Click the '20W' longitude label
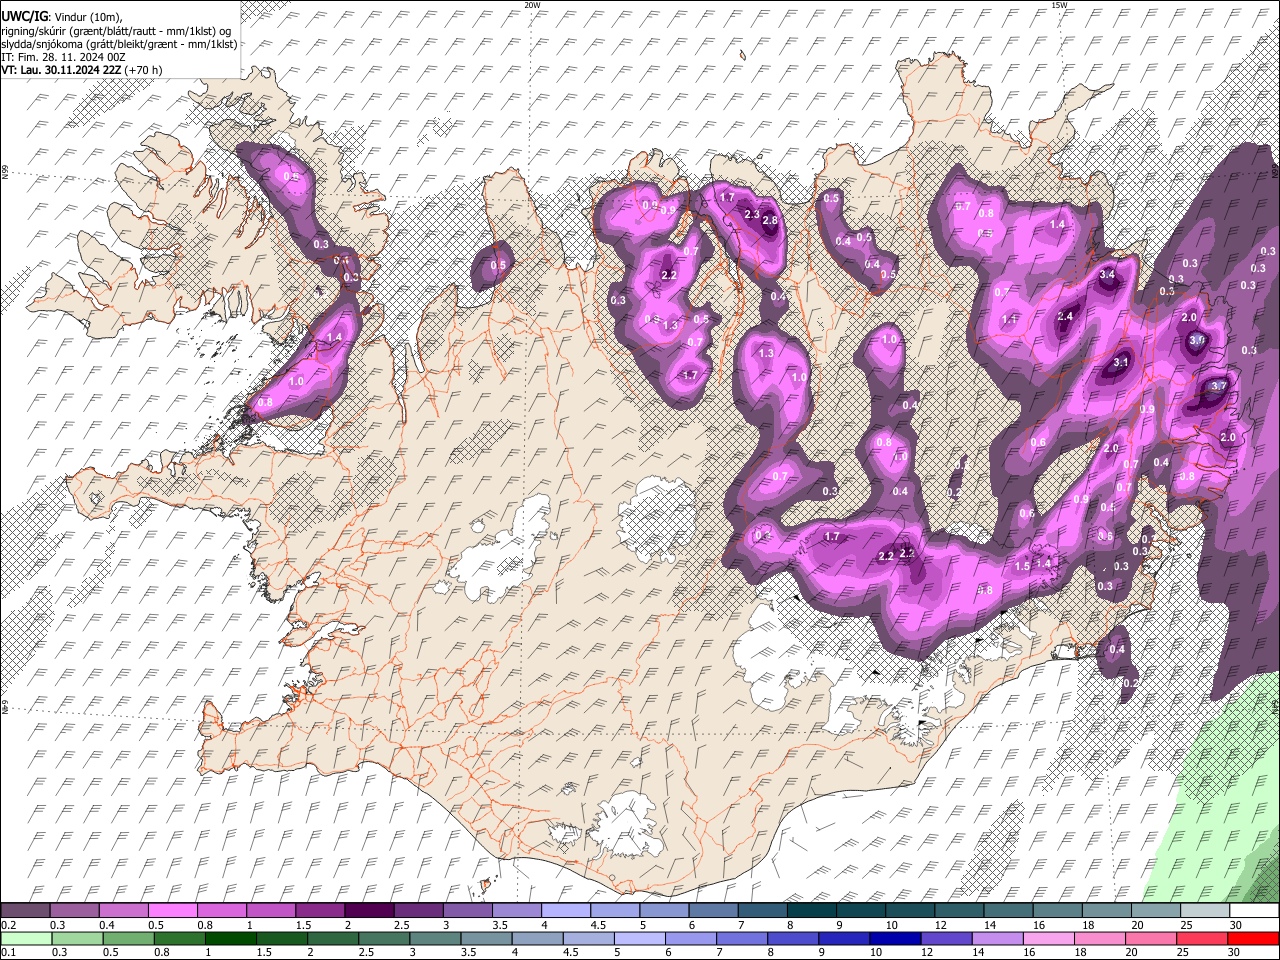 [x=532, y=5]
